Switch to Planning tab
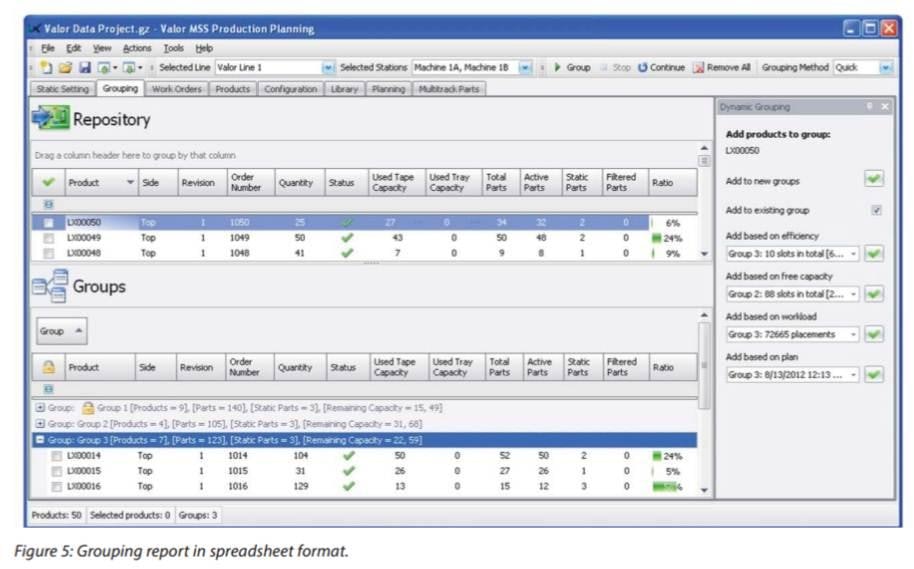 pyautogui.click(x=388, y=89)
